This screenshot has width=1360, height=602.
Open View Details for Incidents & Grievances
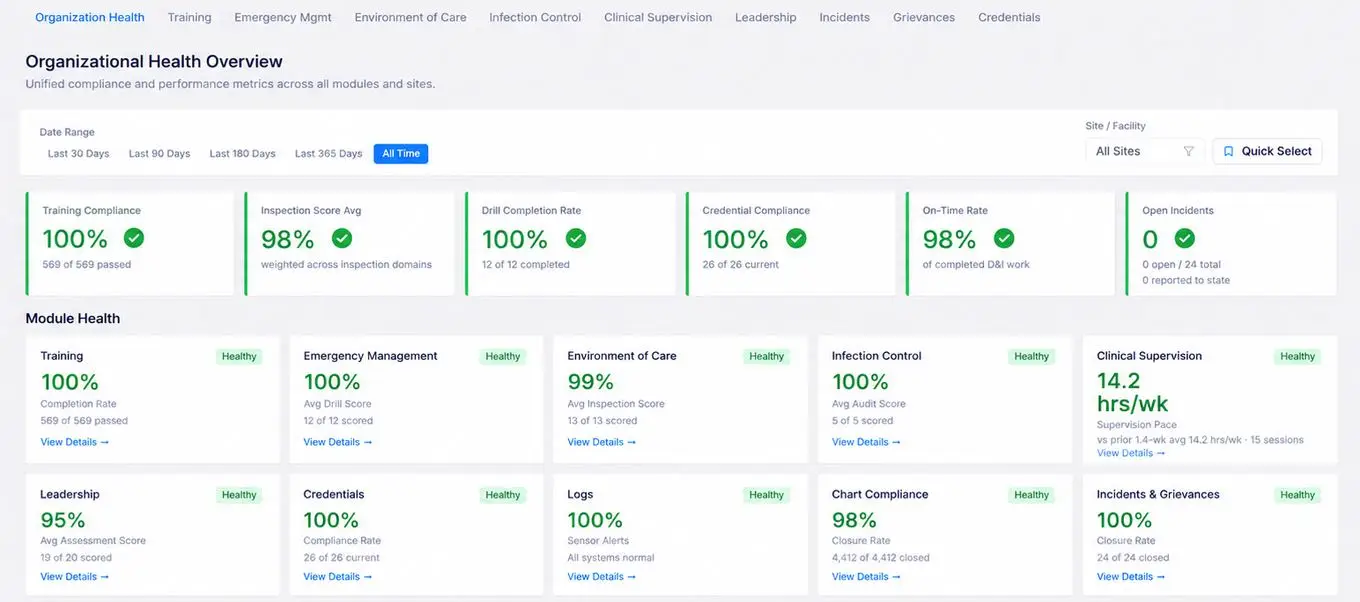(x=1131, y=576)
